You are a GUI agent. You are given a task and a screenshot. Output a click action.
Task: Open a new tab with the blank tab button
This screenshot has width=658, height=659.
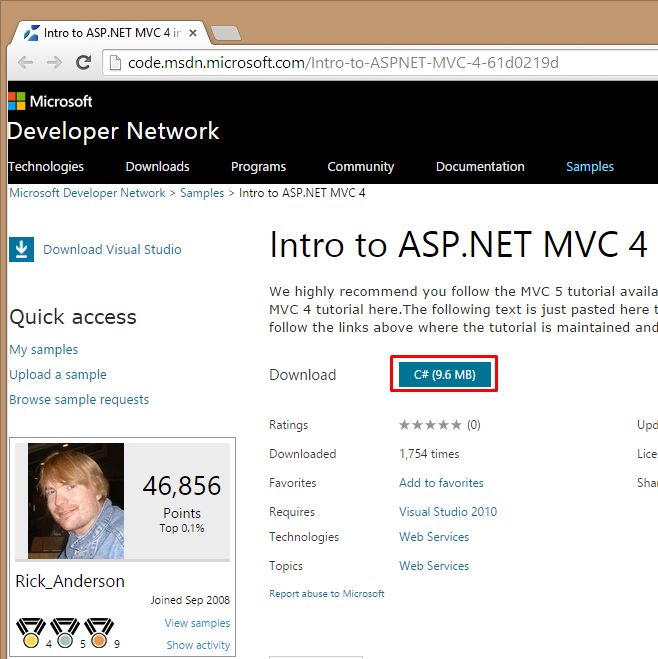pos(226,33)
